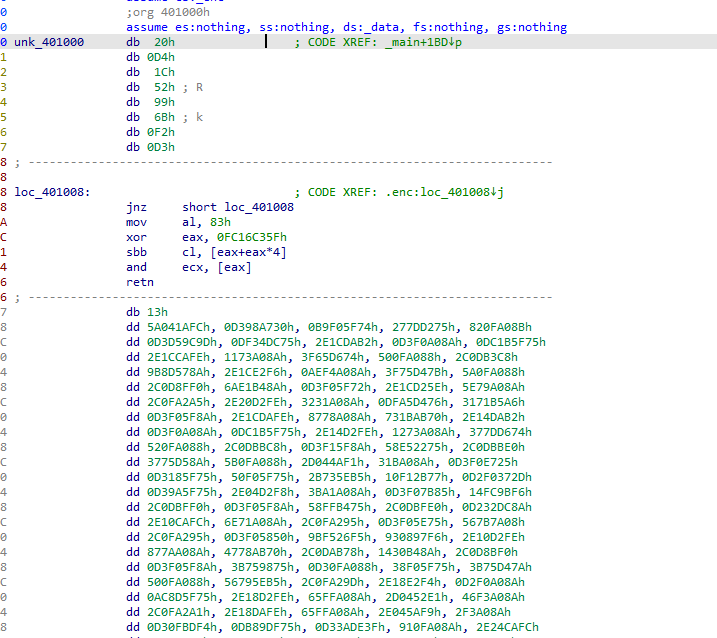This screenshot has width=717, height=638.
Task: Select the 0D3h data byte
Action: tap(165, 147)
